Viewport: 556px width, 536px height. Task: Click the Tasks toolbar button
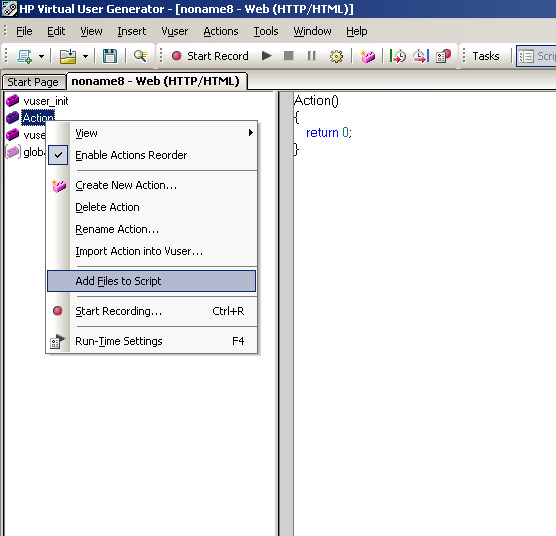point(485,56)
